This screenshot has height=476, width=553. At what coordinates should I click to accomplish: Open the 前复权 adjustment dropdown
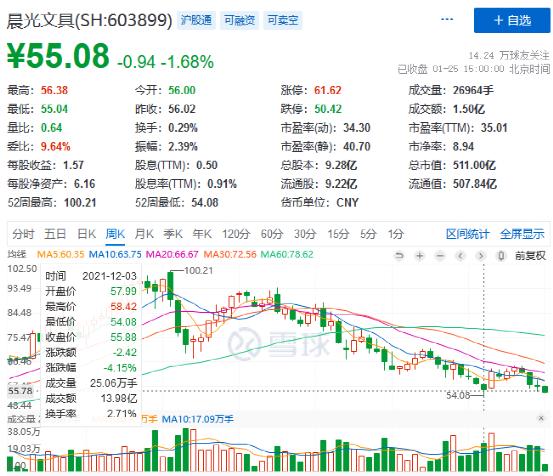(x=530, y=255)
